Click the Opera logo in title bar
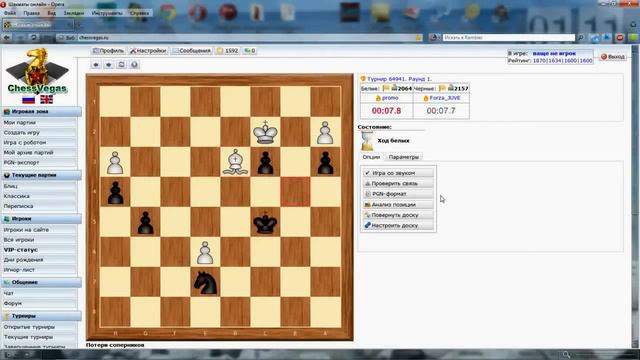Image resolution: width=640 pixels, height=360 pixels. click(3, 4)
